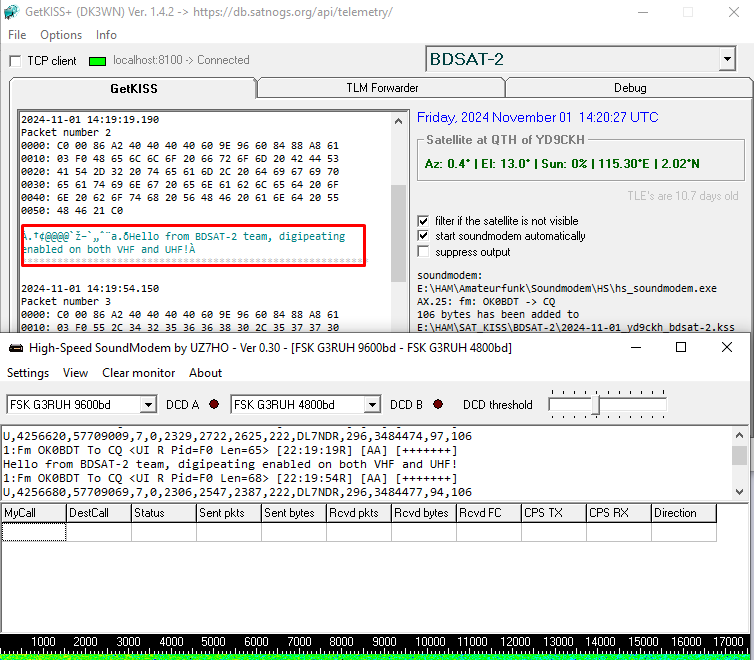Click the Rcvd FC column header
Viewport: 754px width, 660px height.
point(489,513)
